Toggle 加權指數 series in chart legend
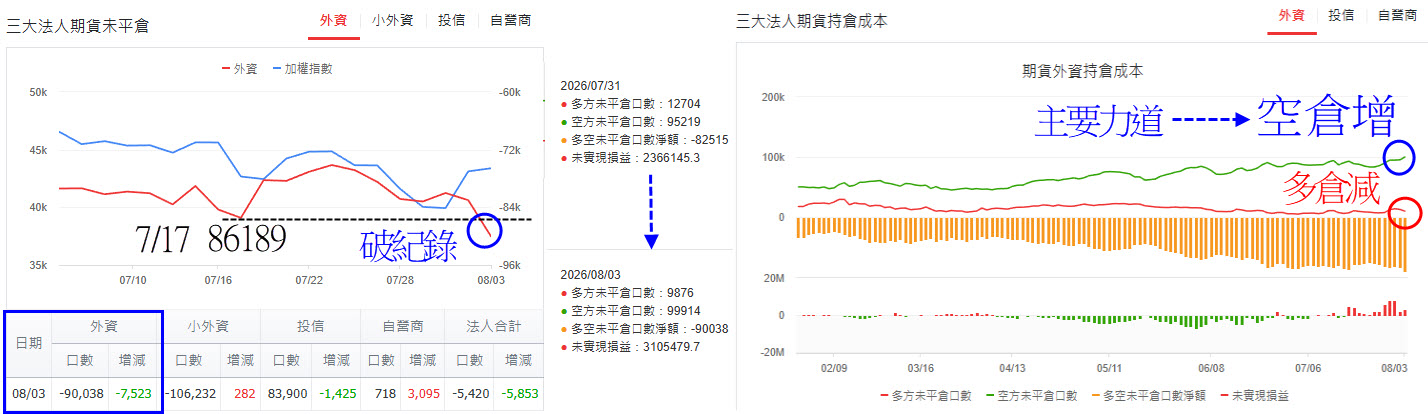The height and width of the screenshot is (414, 1428). (x=302, y=69)
